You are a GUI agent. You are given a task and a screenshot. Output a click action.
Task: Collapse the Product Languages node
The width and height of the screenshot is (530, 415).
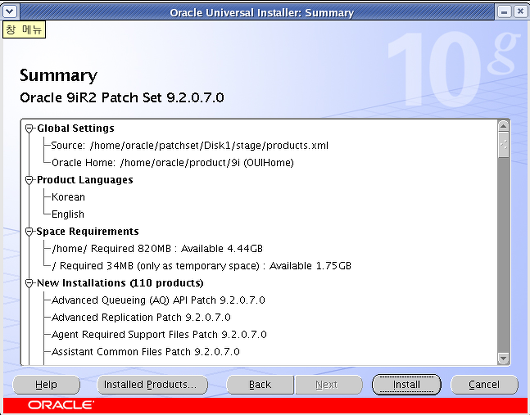pos(29,180)
